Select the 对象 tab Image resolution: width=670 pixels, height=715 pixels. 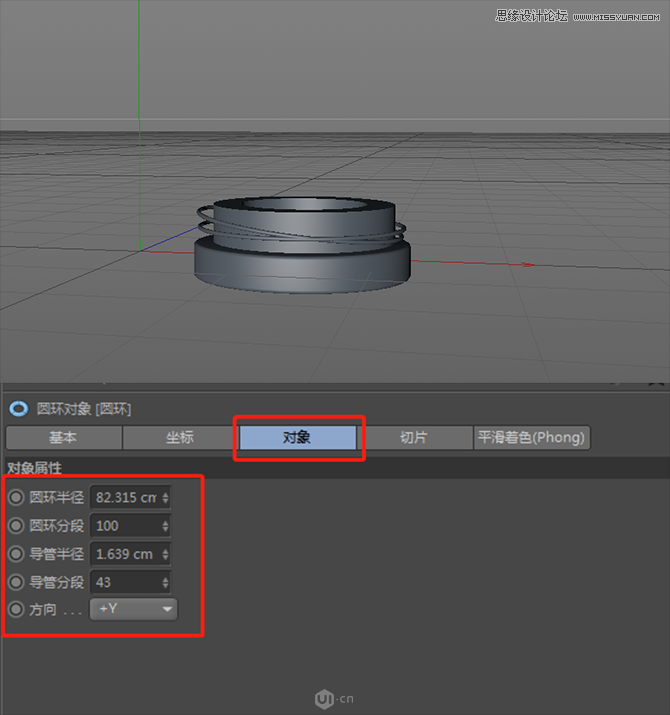(x=297, y=438)
